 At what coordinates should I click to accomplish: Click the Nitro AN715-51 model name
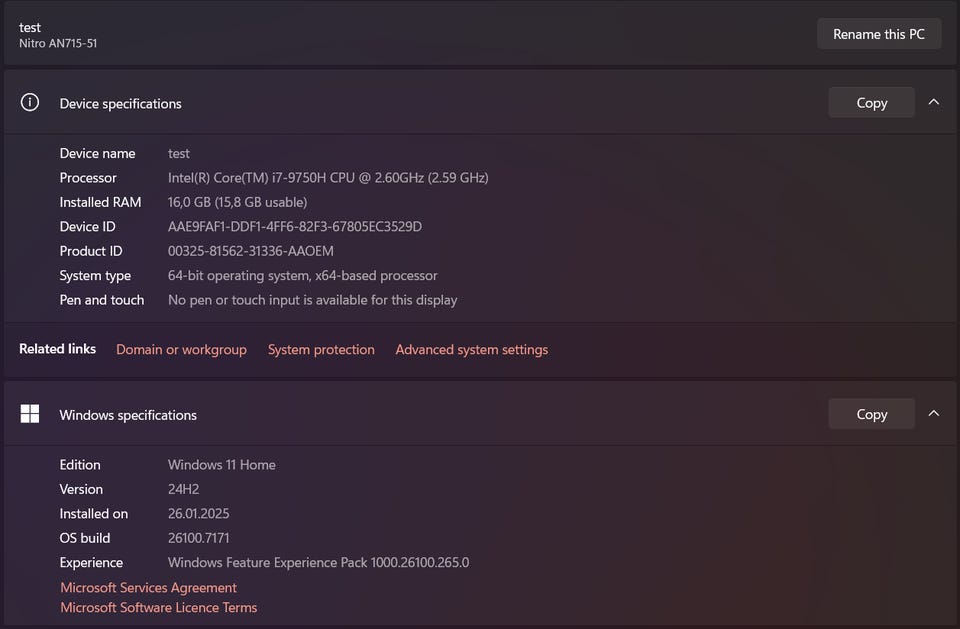pyautogui.click(x=58, y=44)
